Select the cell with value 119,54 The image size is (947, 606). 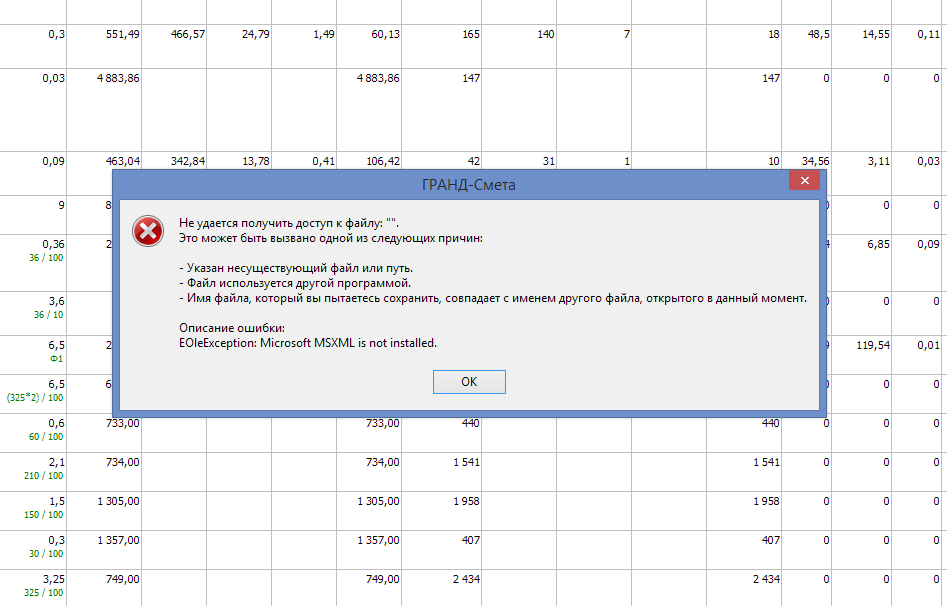[862, 346]
